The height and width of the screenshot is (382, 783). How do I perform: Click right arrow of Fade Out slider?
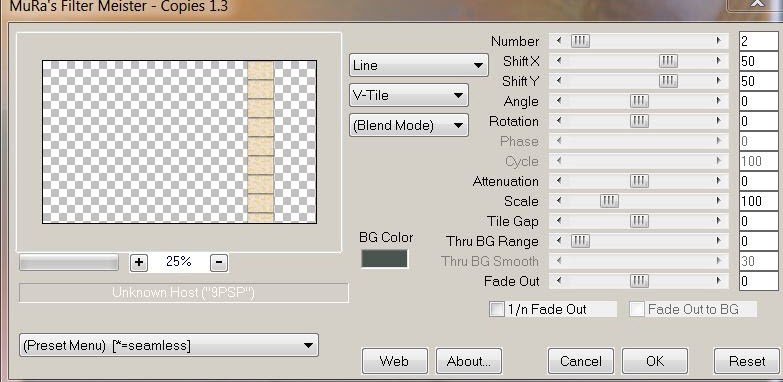(719, 281)
